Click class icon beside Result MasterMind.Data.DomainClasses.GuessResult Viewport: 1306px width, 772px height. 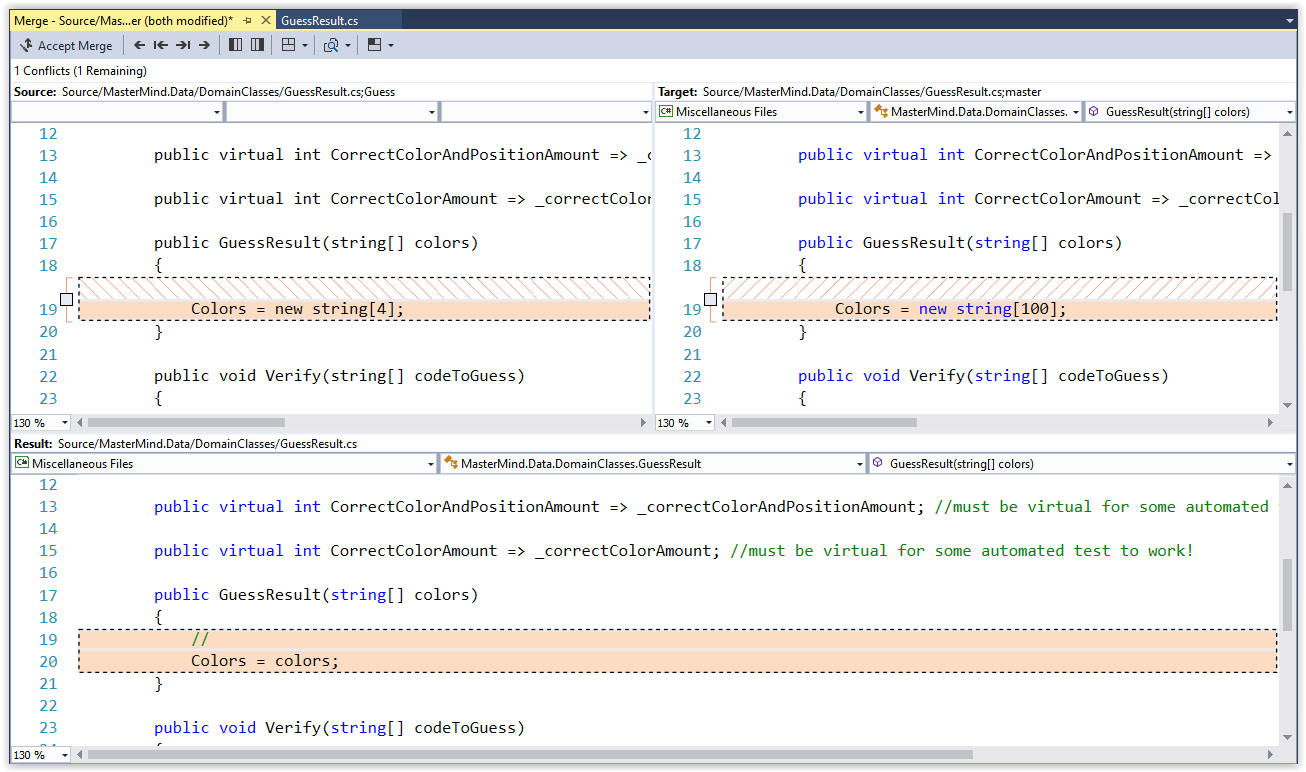451,464
